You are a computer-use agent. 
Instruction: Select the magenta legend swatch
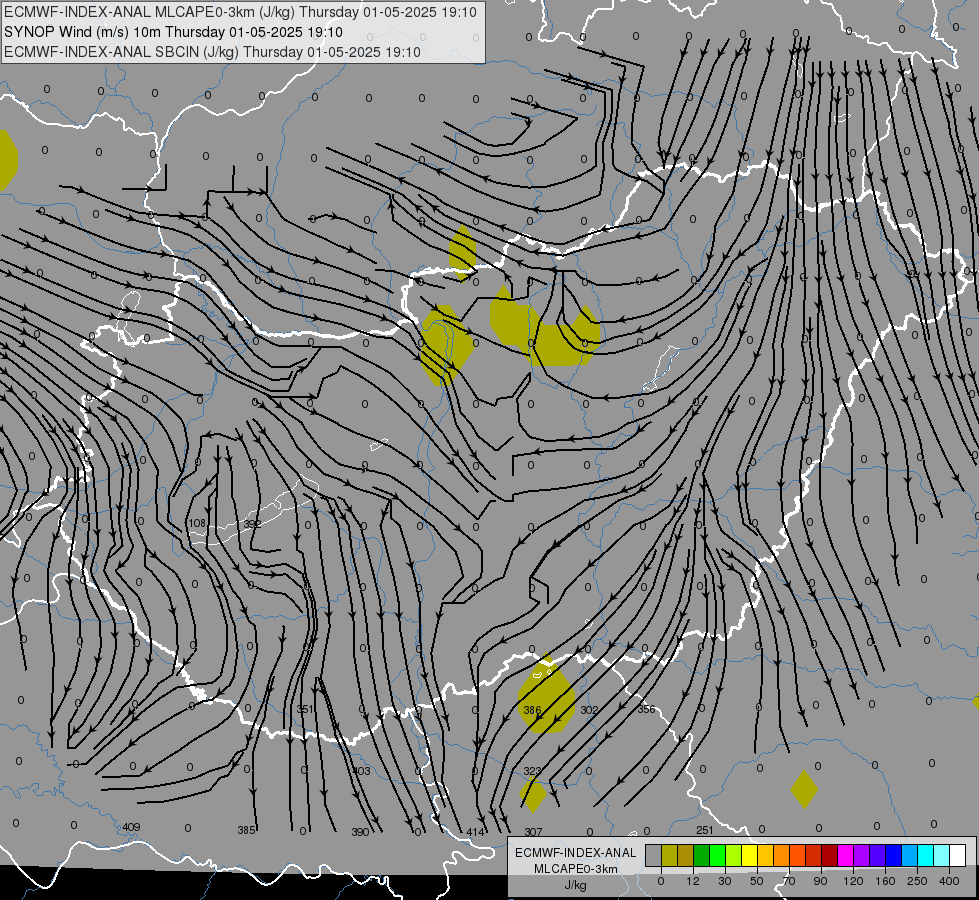(x=845, y=856)
